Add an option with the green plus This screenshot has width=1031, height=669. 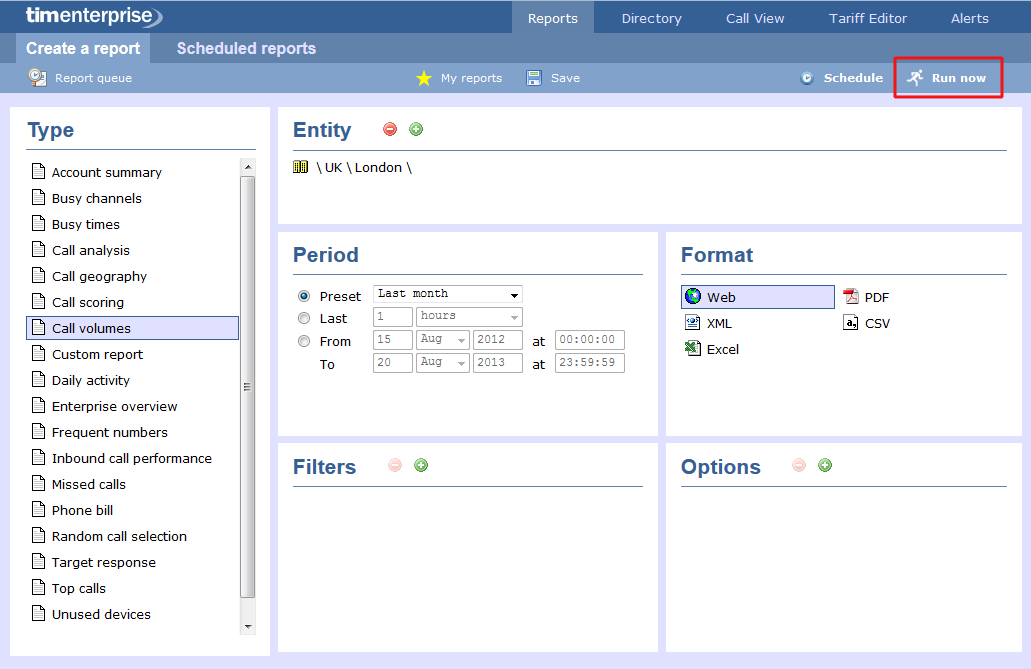(825, 465)
